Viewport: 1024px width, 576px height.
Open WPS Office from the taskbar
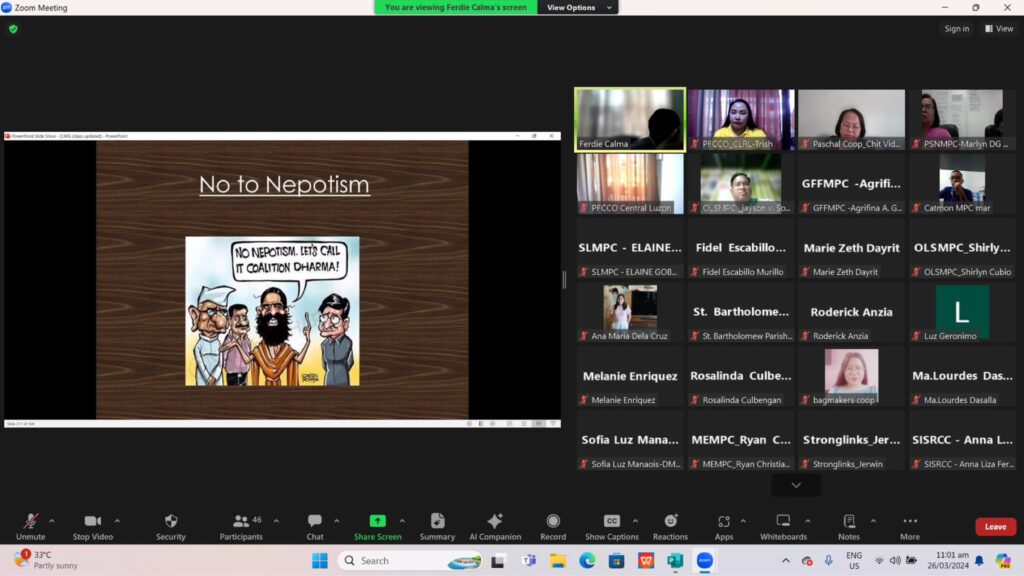[x=646, y=560]
